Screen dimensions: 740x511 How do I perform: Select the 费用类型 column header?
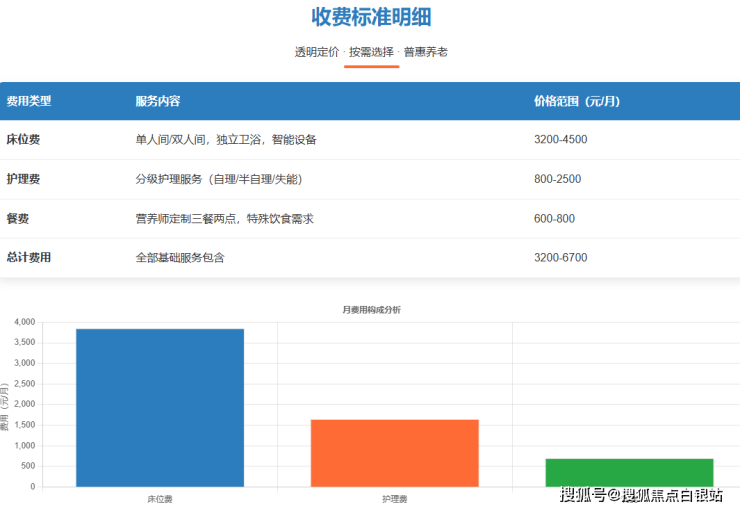click(x=29, y=101)
